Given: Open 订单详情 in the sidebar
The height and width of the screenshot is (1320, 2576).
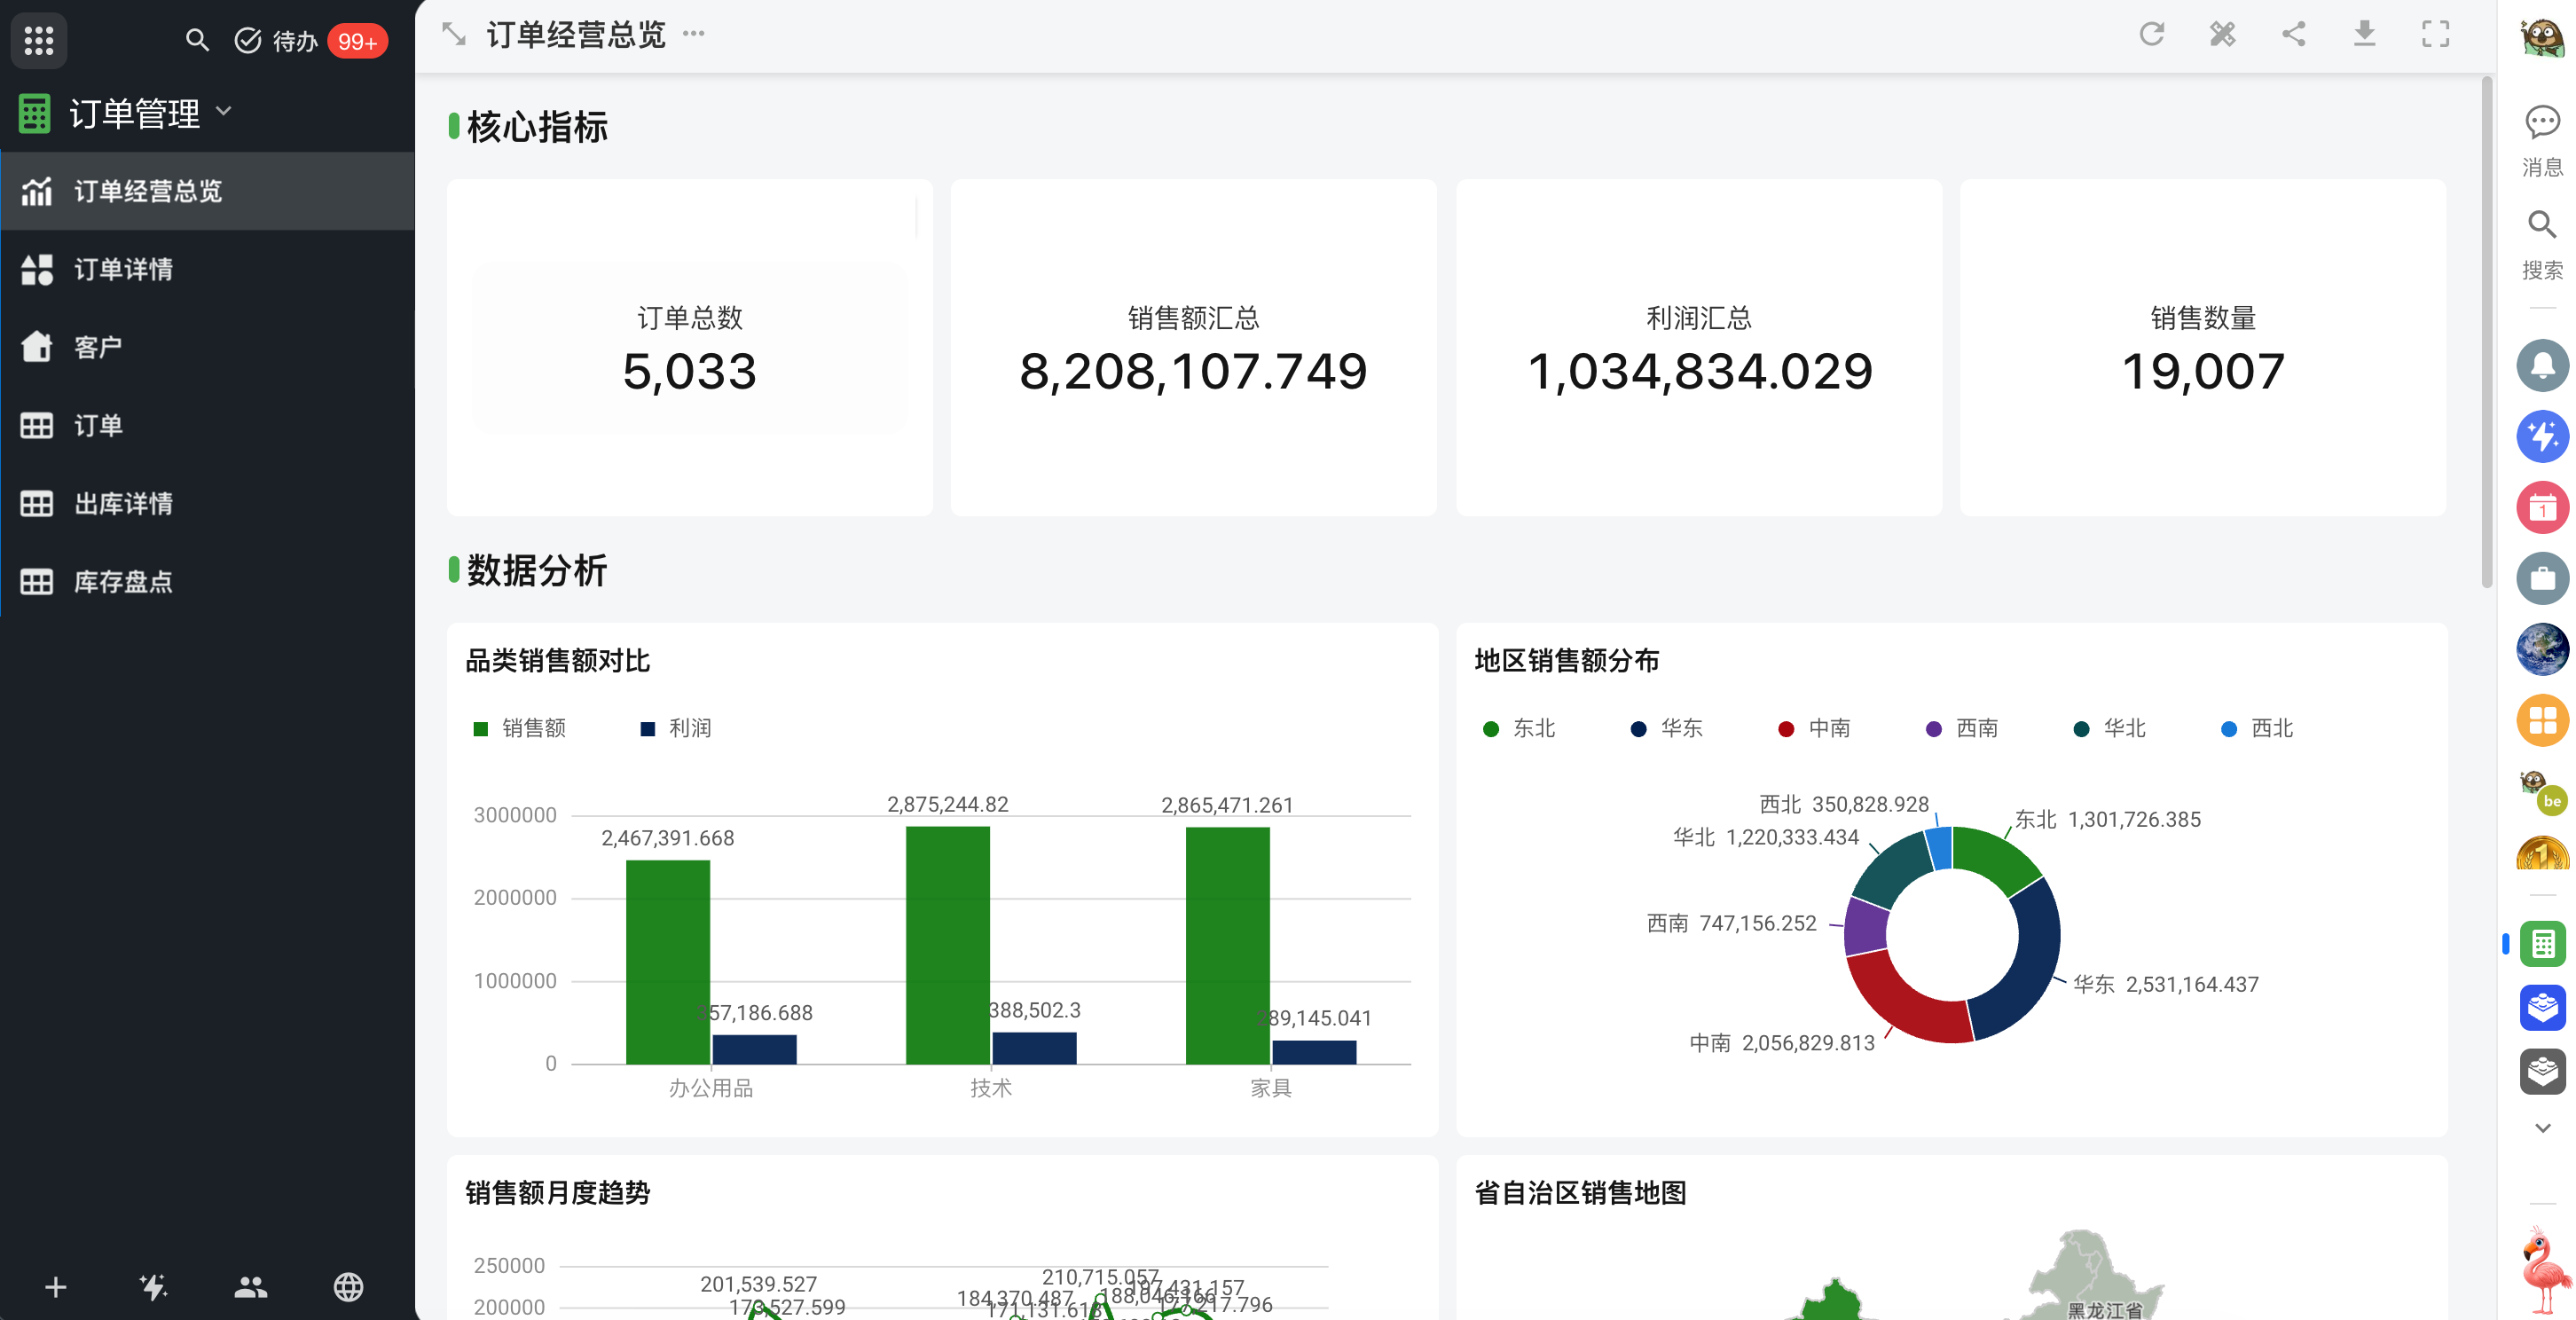Looking at the screenshot, I should 208,269.
